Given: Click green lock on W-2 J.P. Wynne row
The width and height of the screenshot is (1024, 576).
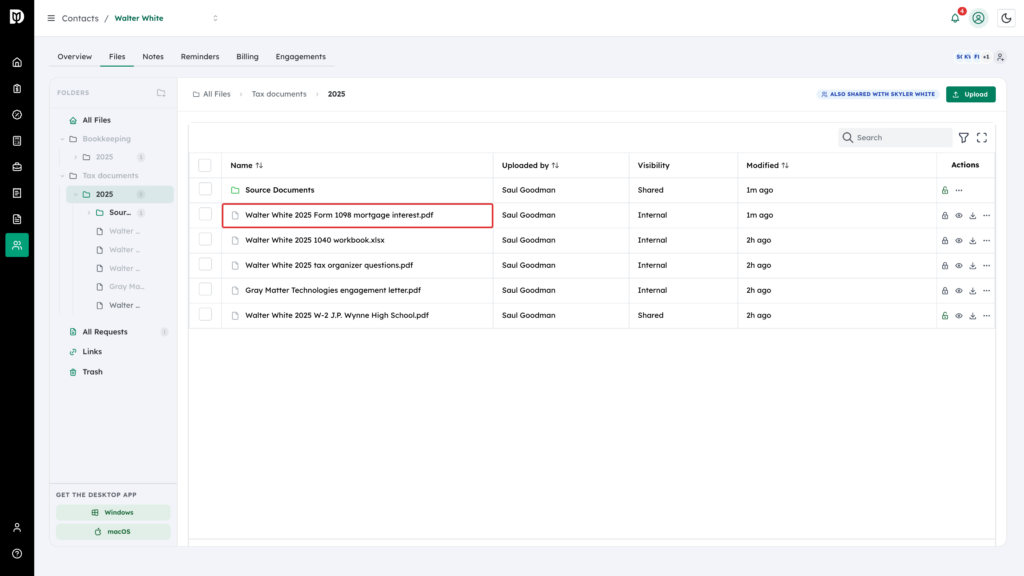Looking at the screenshot, I should (x=944, y=315).
